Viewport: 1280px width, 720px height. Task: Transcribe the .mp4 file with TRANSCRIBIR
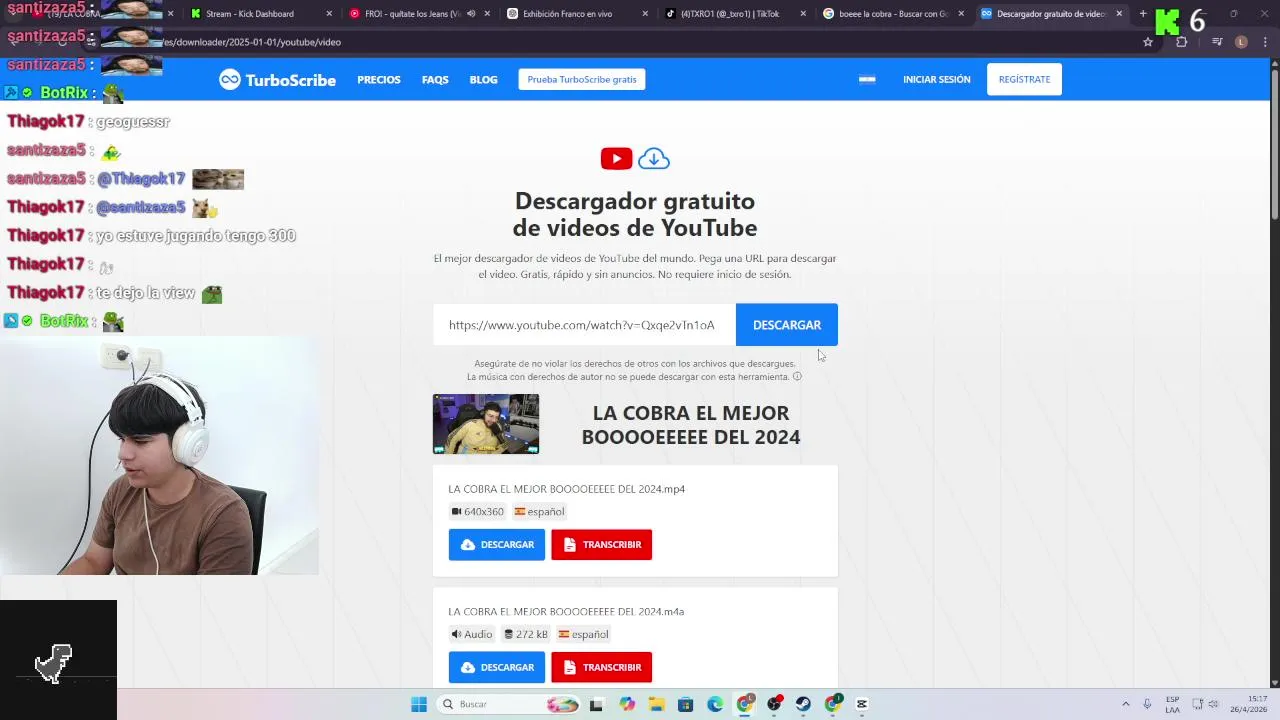click(x=602, y=545)
